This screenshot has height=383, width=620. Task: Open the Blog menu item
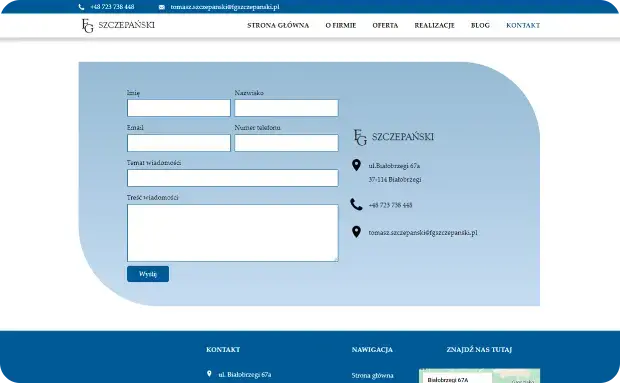coord(480,25)
